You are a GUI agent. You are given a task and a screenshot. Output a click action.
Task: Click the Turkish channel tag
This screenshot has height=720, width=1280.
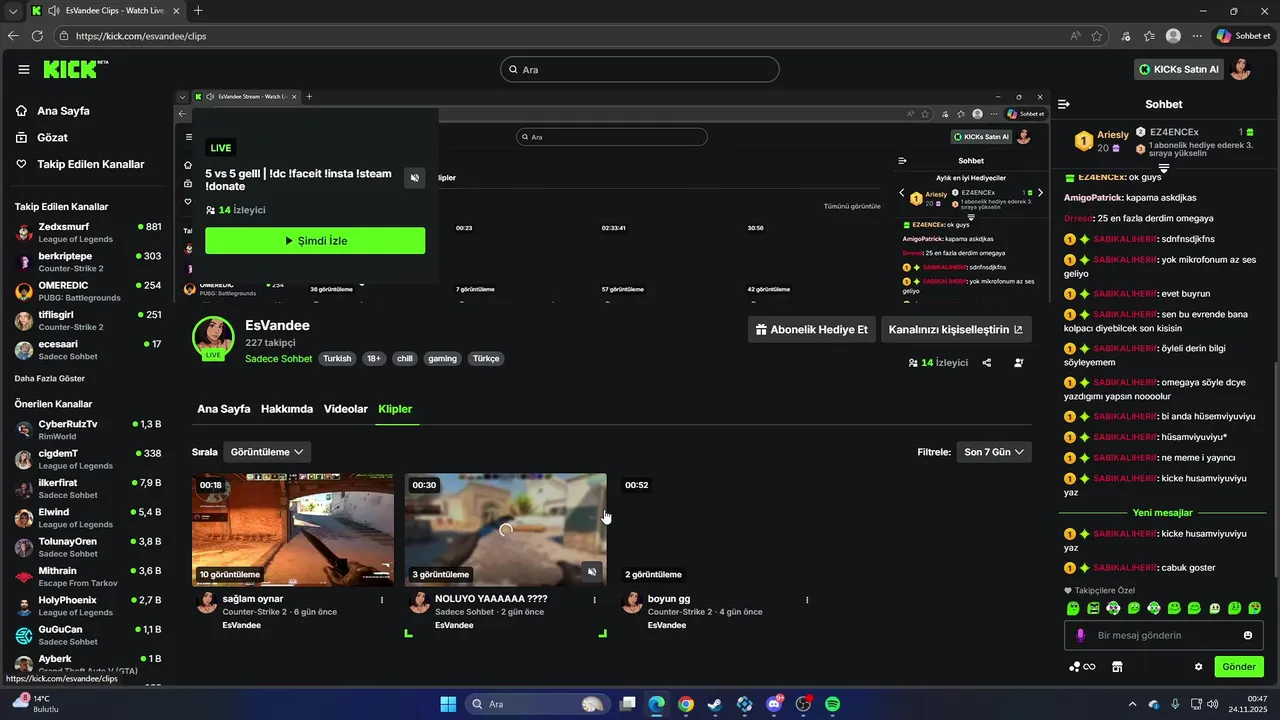click(337, 358)
